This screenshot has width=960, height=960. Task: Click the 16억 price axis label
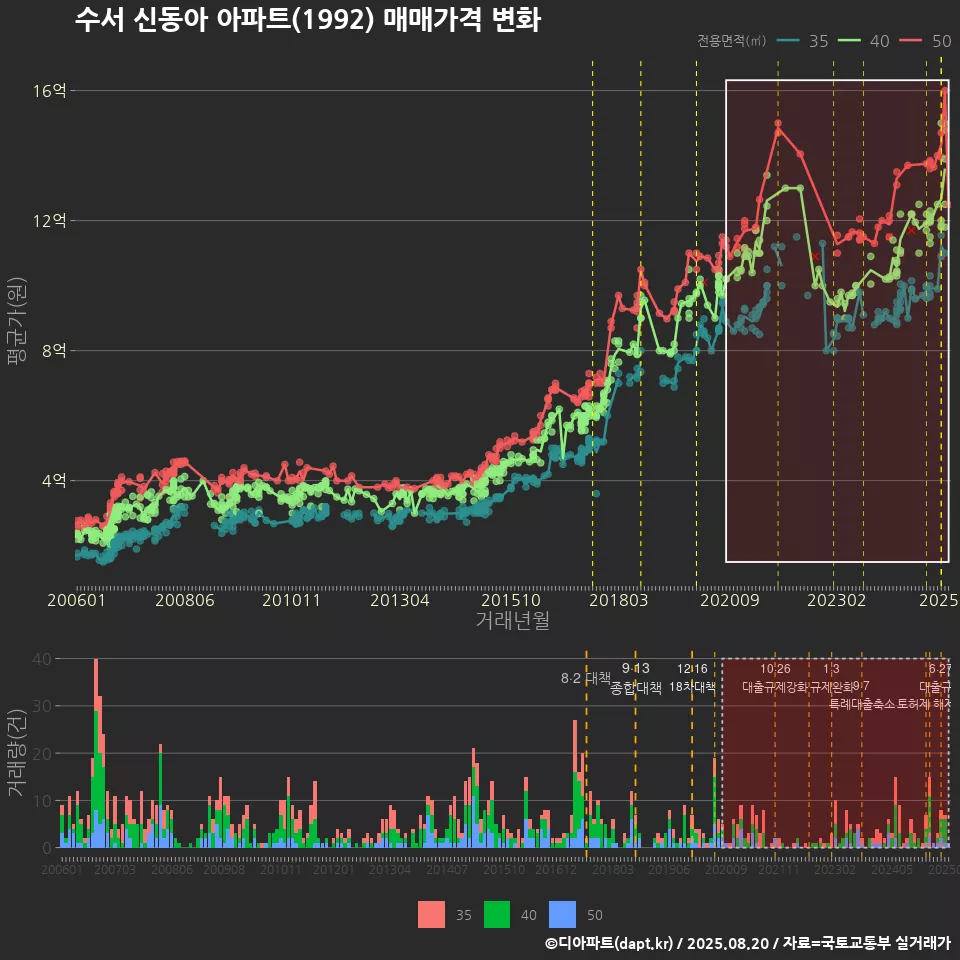50,91
